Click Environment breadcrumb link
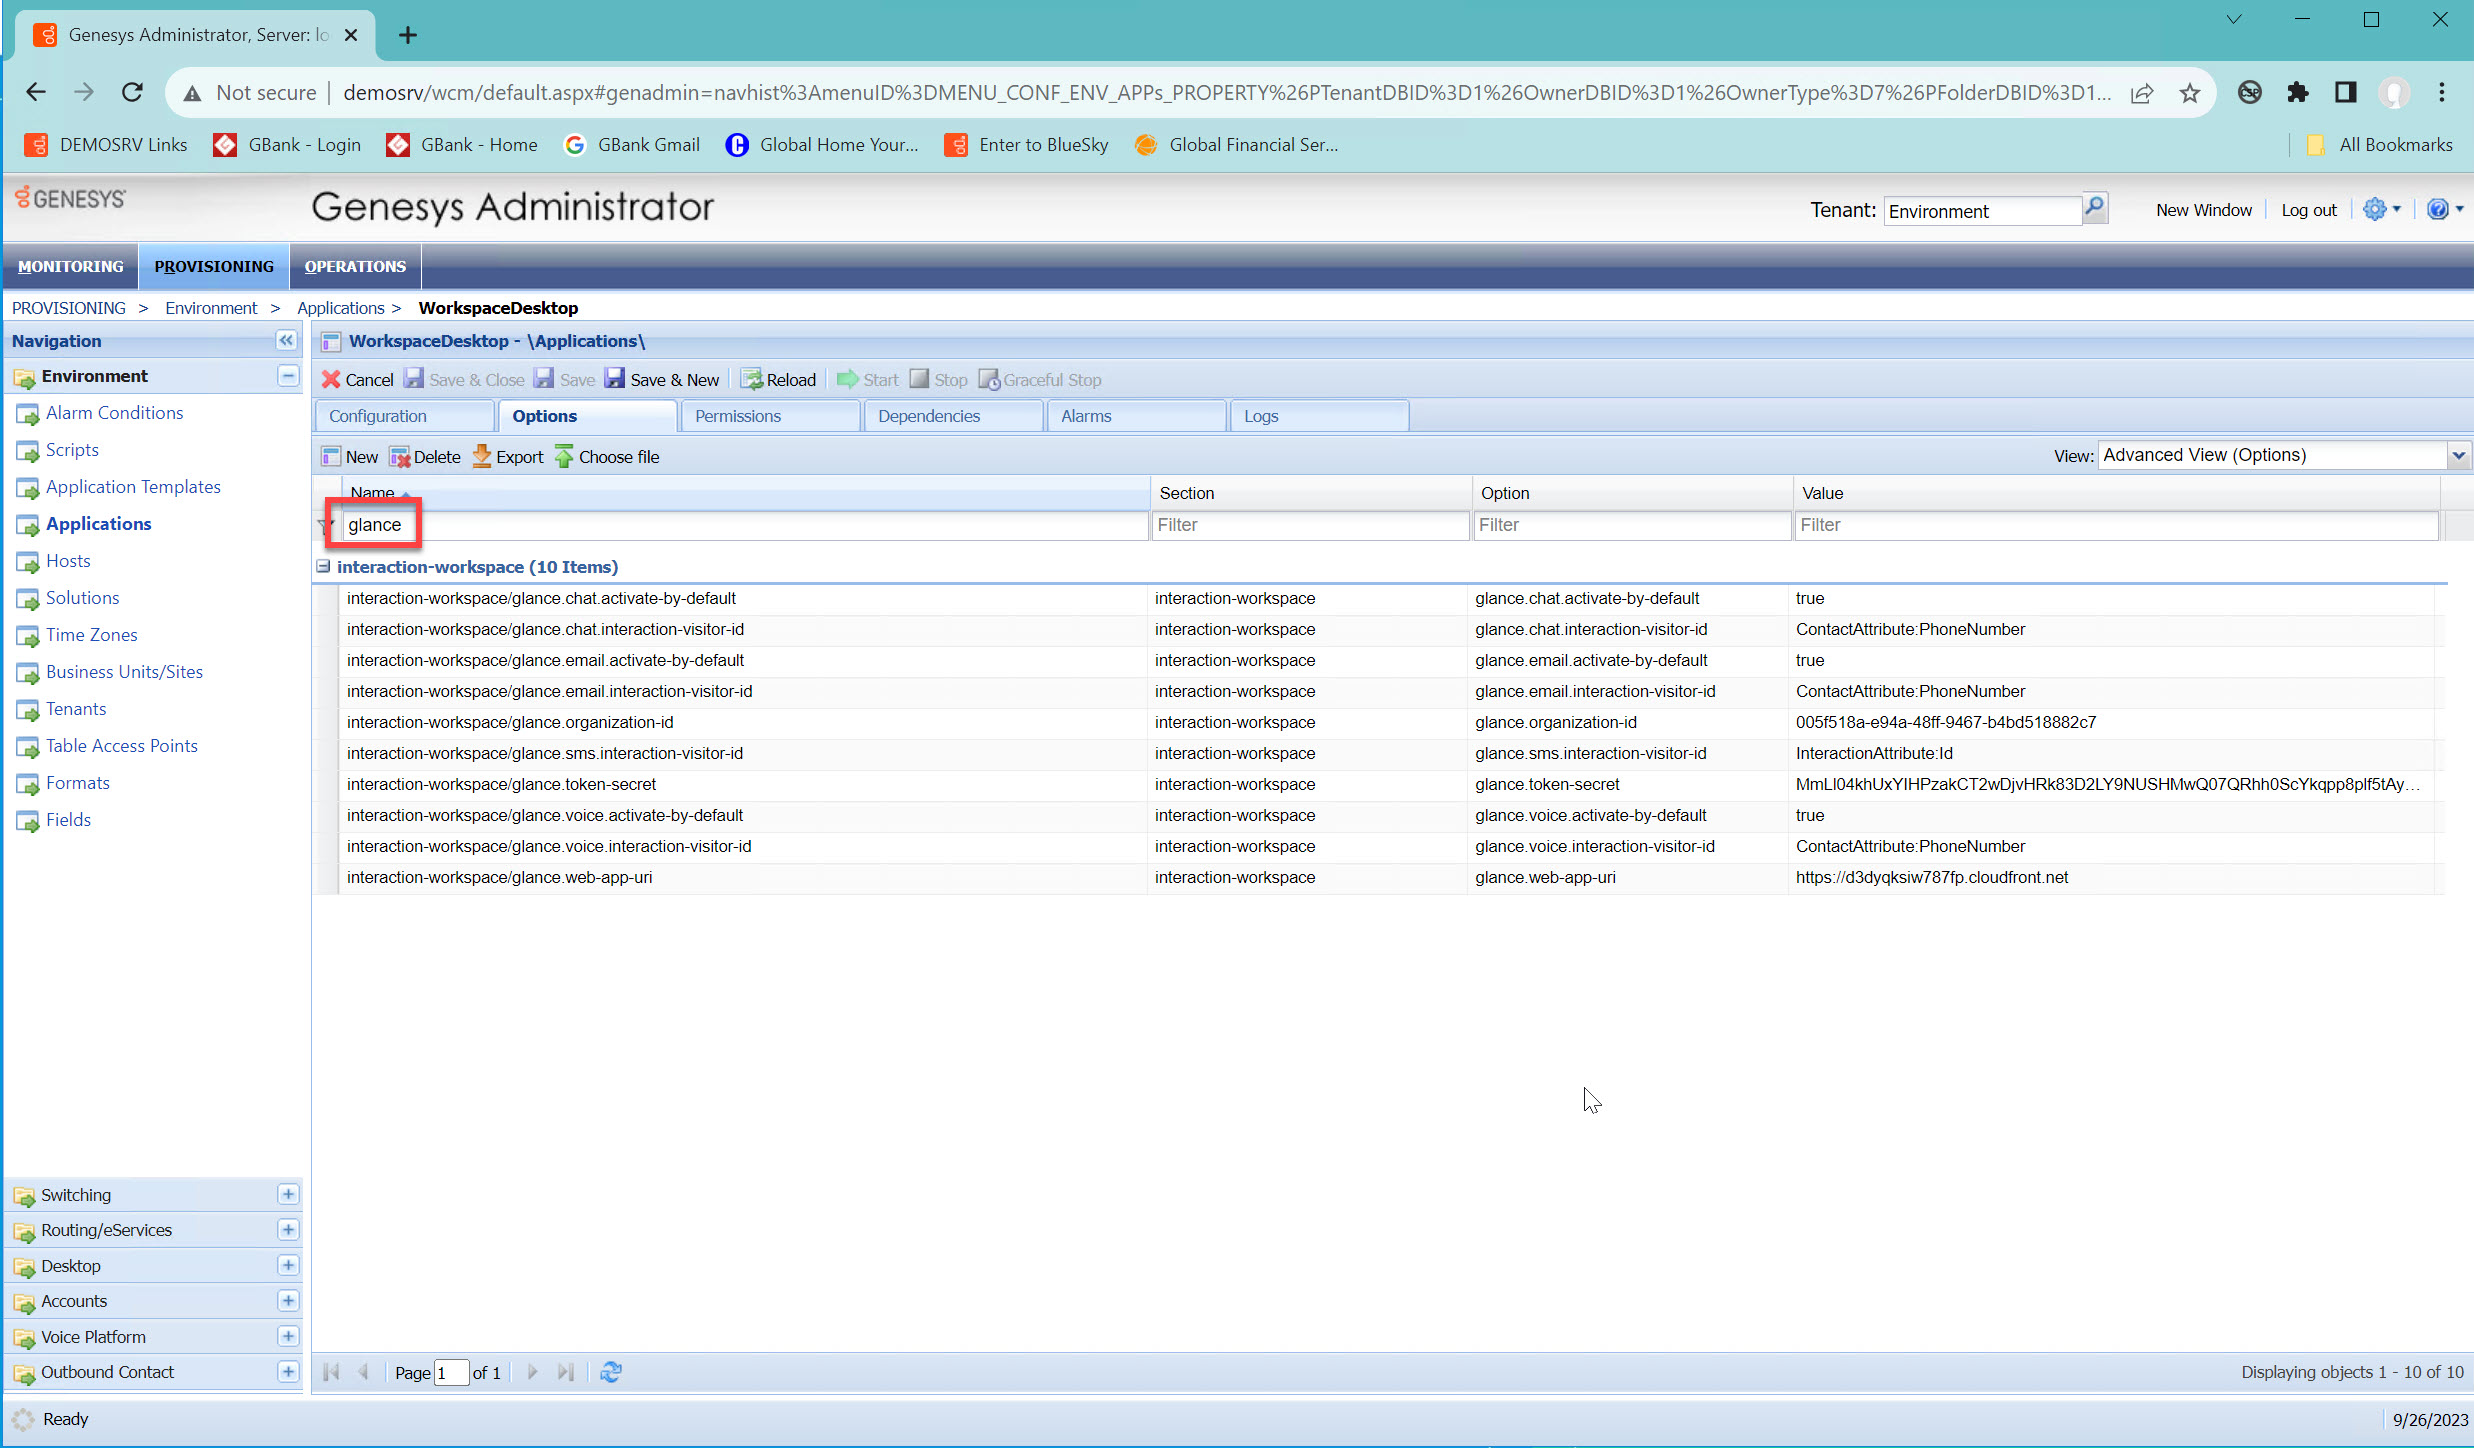This screenshot has width=2474, height=1448. 211,308
